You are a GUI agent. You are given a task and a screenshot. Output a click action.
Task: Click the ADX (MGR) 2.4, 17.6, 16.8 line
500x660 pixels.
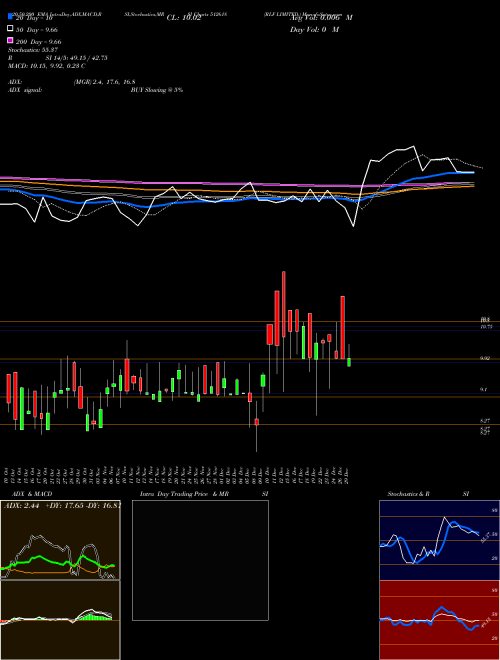(72, 82)
